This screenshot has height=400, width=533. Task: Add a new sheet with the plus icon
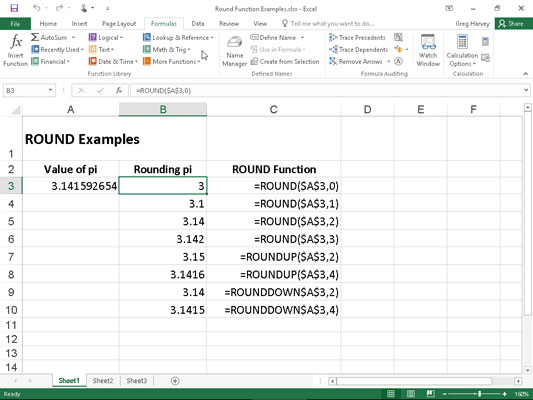click(x=175, y=381)
